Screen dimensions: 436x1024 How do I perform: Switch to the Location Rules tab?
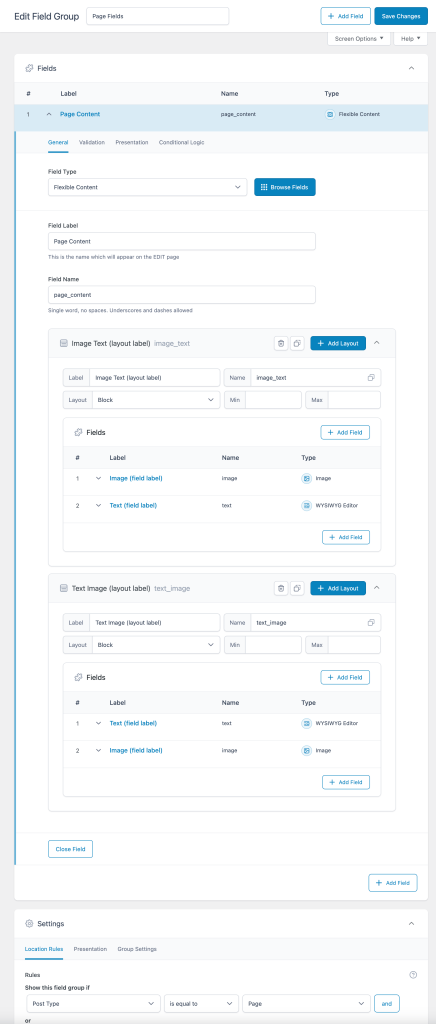tap(44, 948)
